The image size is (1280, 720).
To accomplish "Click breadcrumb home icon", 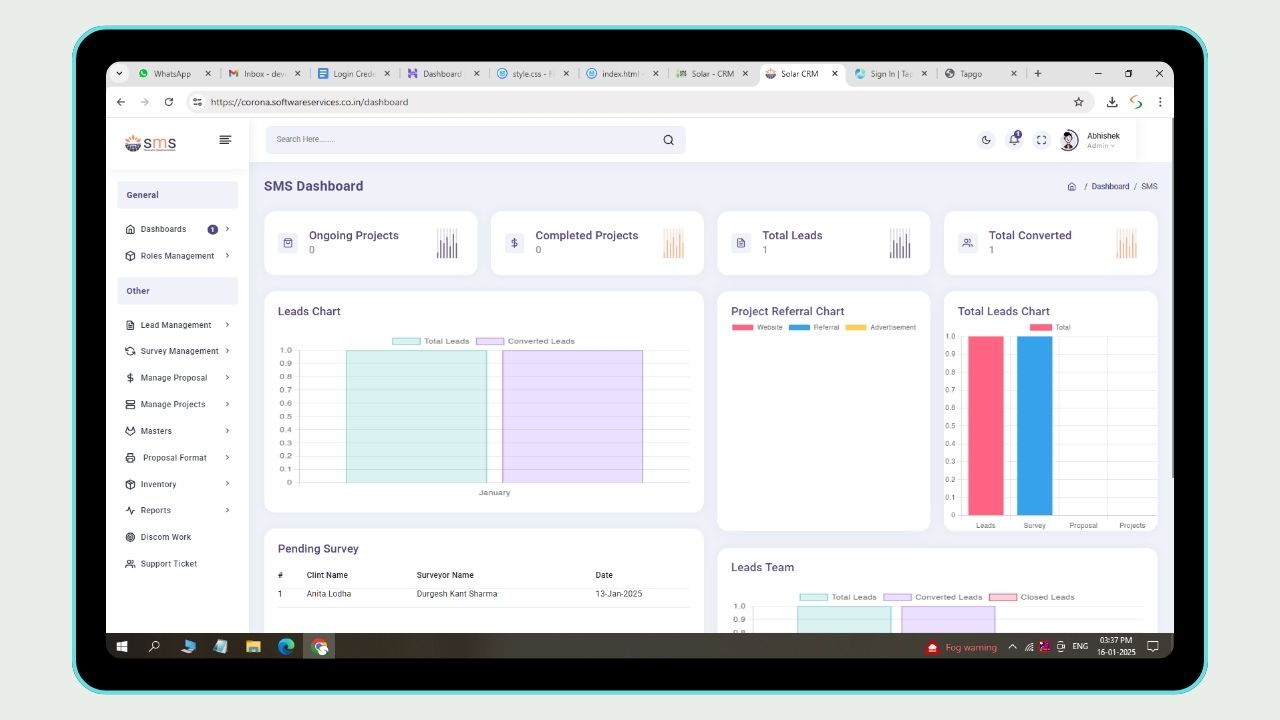I will click(x=1071, y=187).
